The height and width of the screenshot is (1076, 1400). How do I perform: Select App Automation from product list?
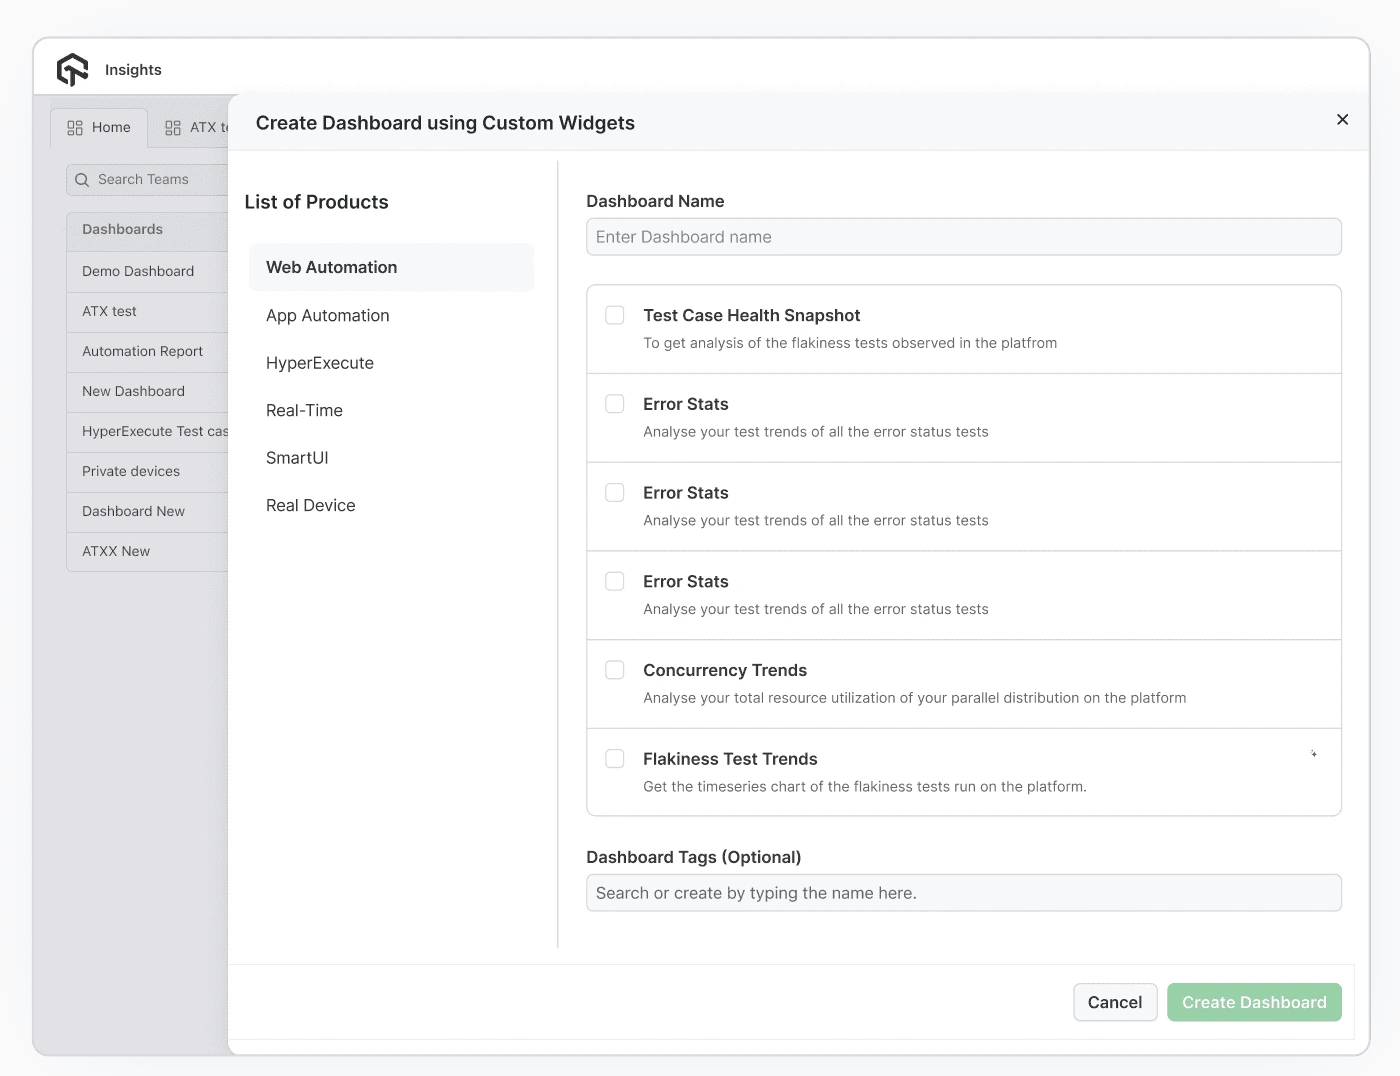[327, 315]
